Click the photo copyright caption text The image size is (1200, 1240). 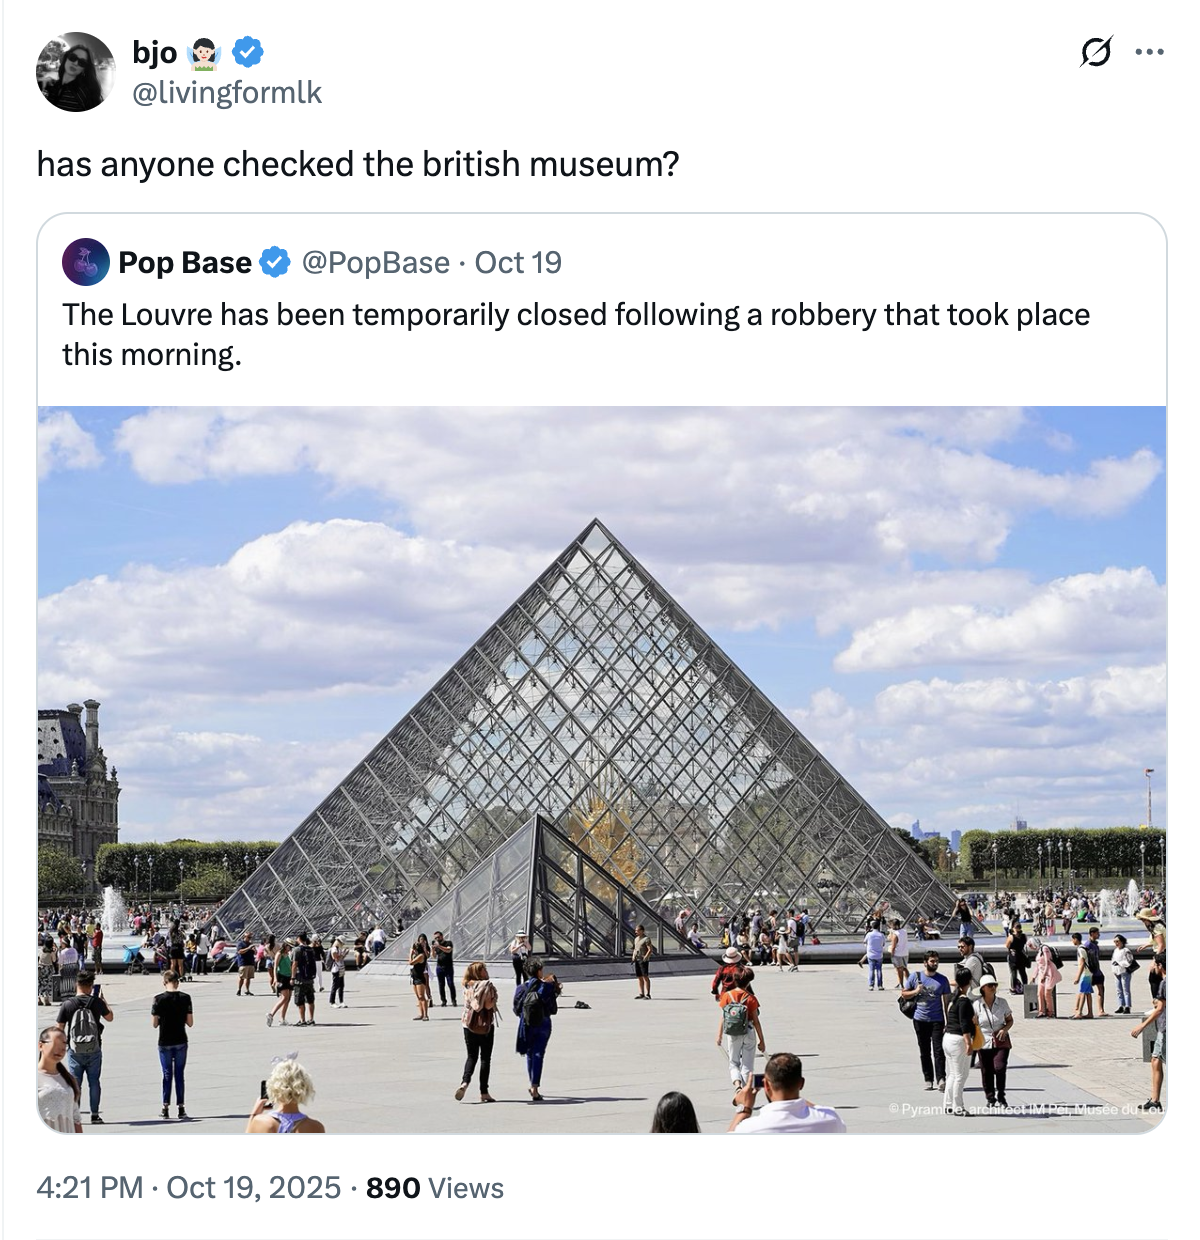[x=1026, y=1109]
